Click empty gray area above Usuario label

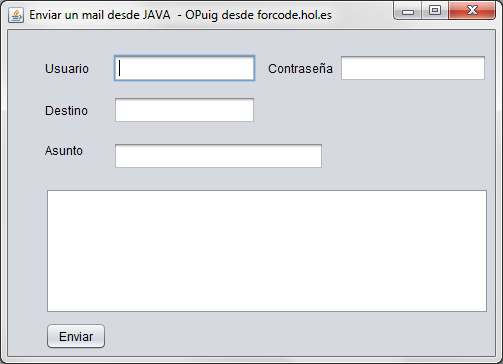[x=67, y=43]
